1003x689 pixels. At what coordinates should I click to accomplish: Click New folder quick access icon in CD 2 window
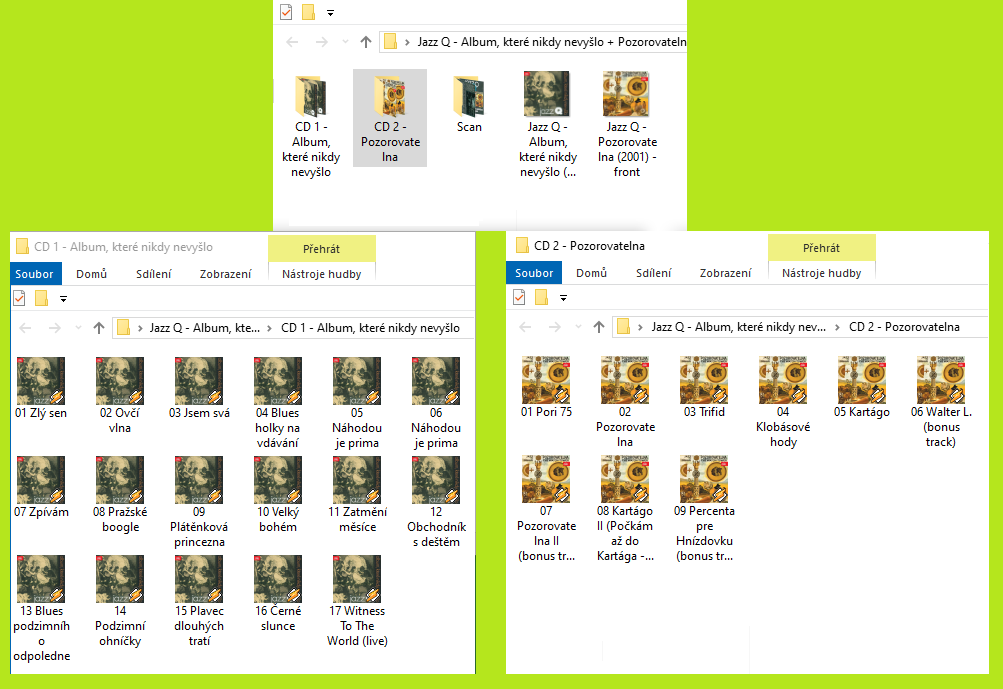(541, 297)
